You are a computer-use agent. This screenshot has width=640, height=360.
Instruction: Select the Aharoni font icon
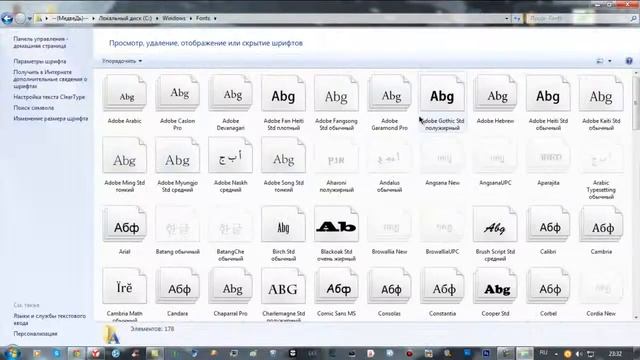pyautogui.click(x=336, y=156)
